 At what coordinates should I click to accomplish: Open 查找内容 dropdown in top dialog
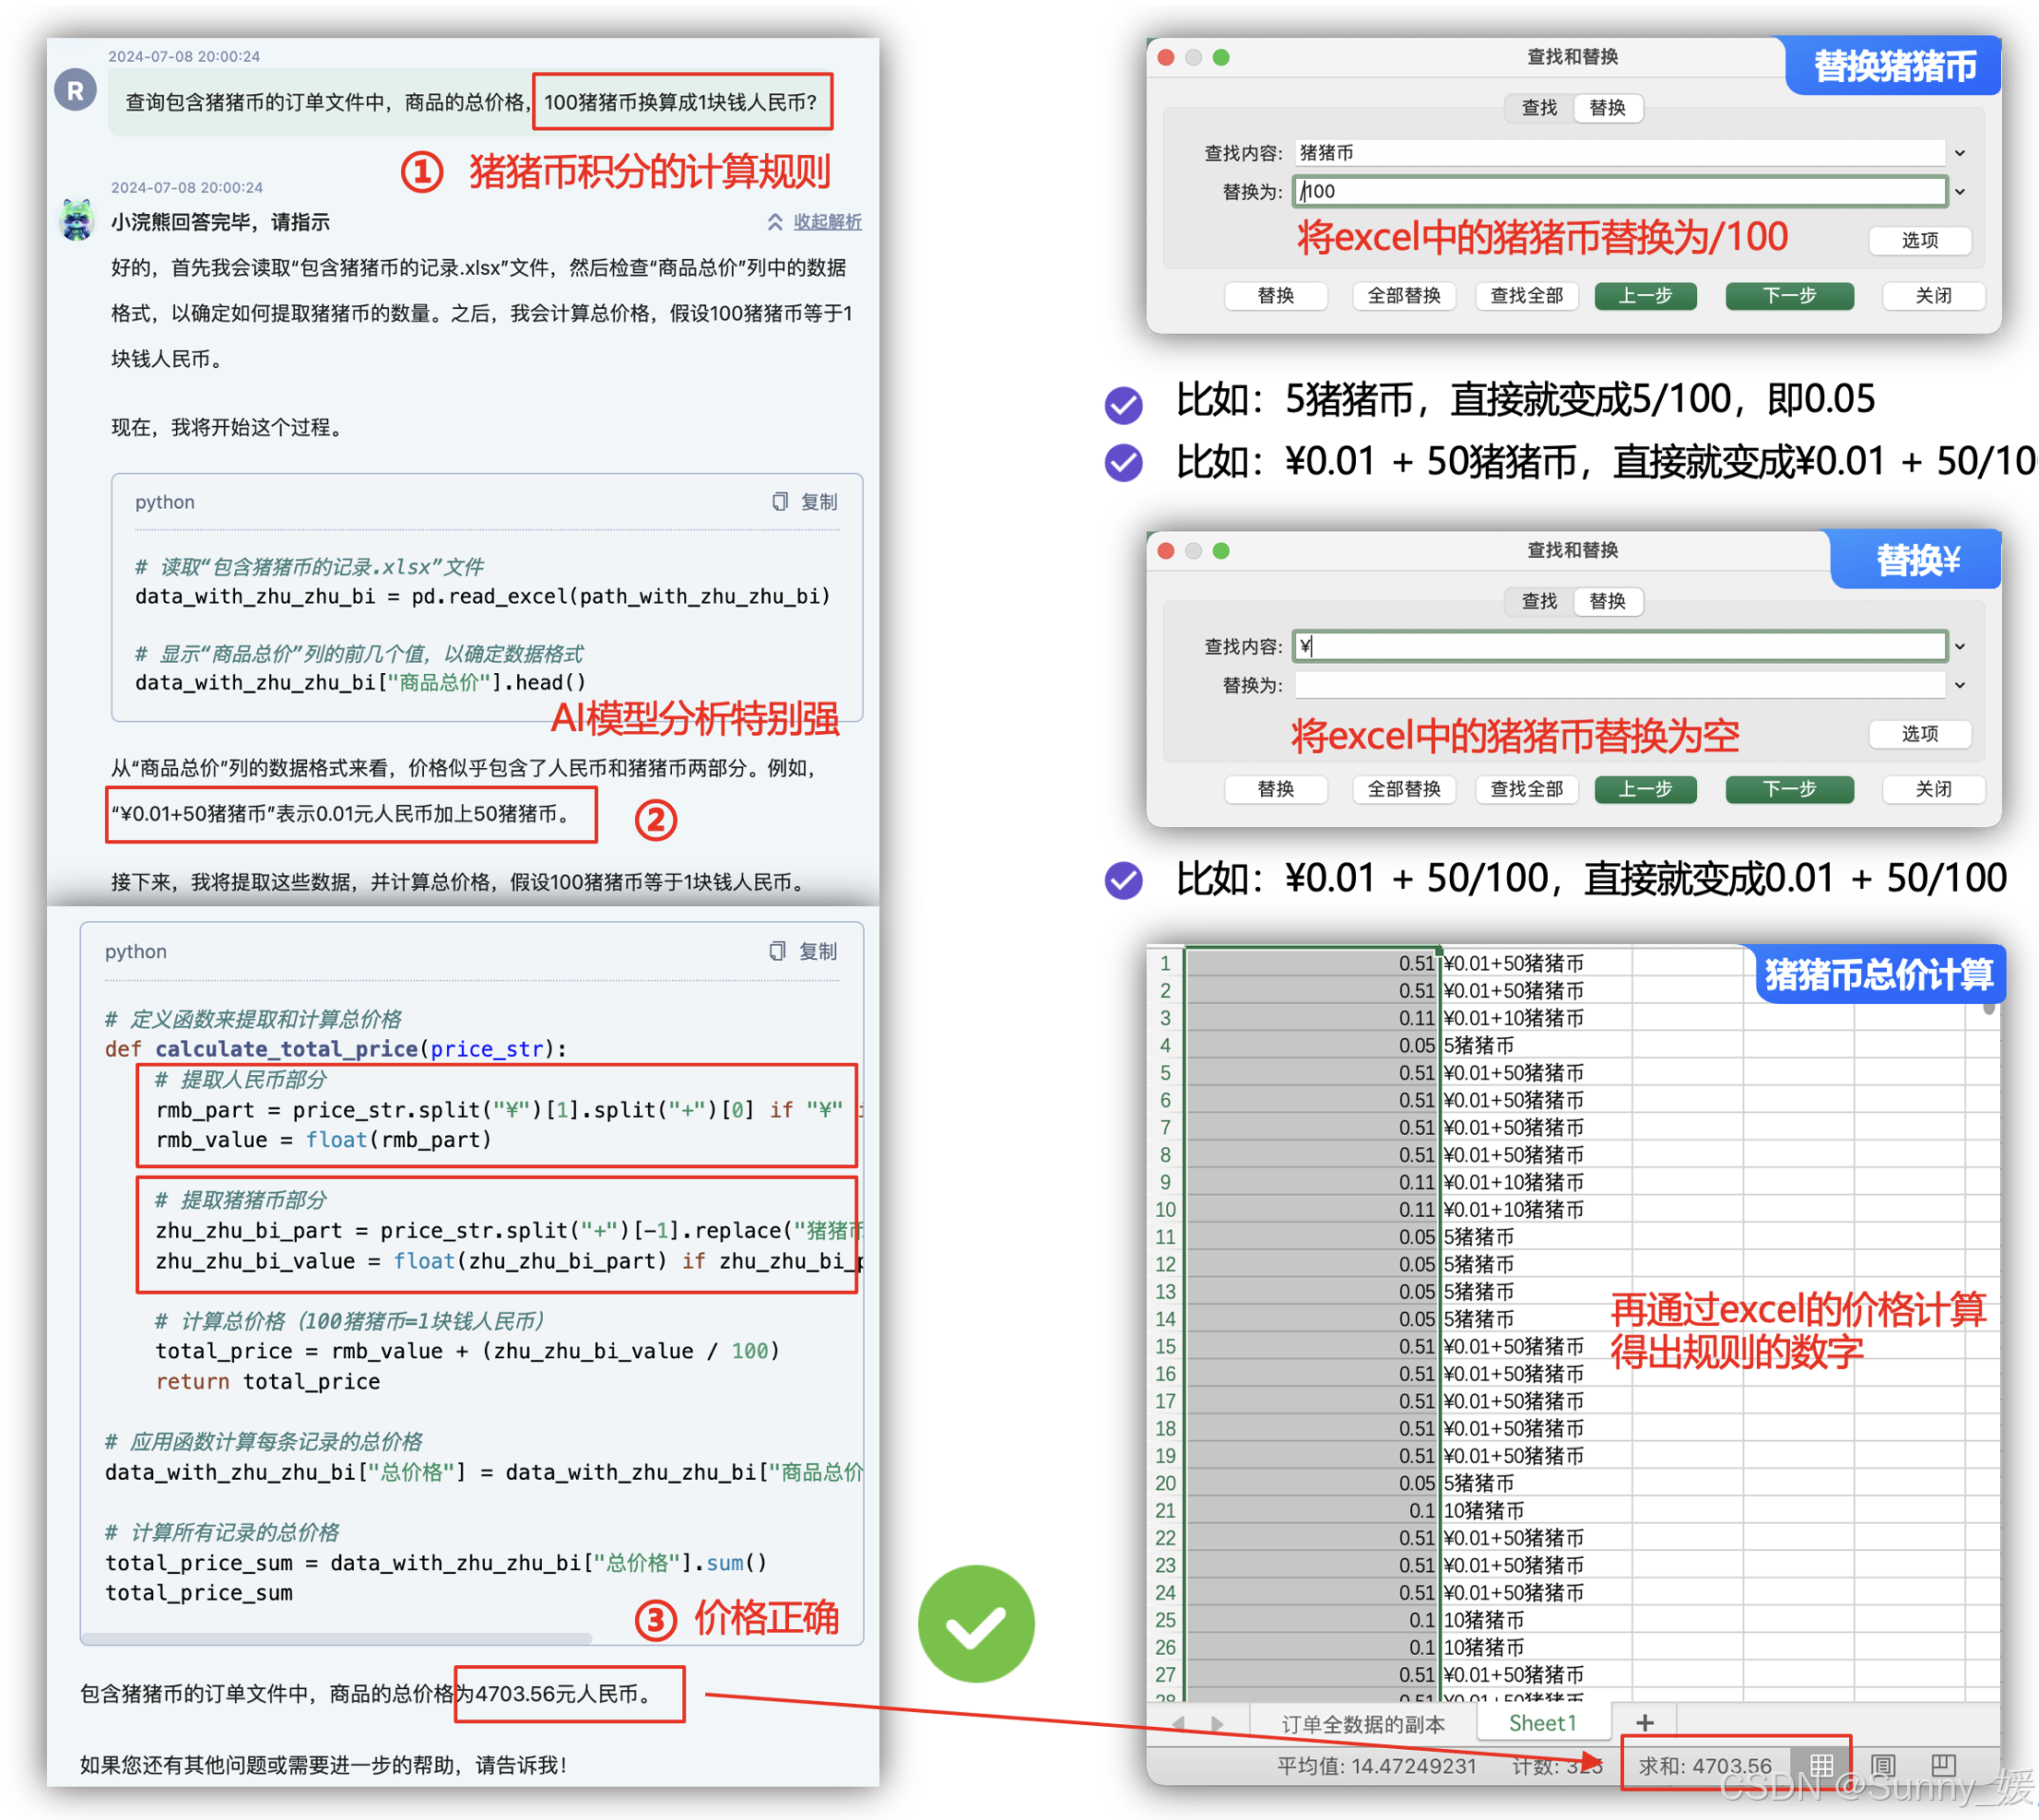coord(1960,153)
